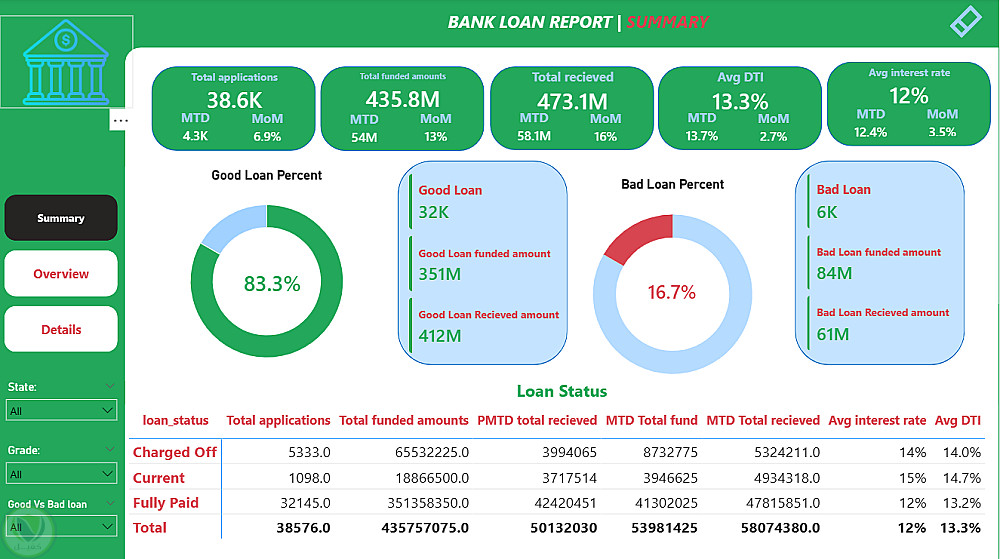Go to the Overview page

tap(61, 273)
